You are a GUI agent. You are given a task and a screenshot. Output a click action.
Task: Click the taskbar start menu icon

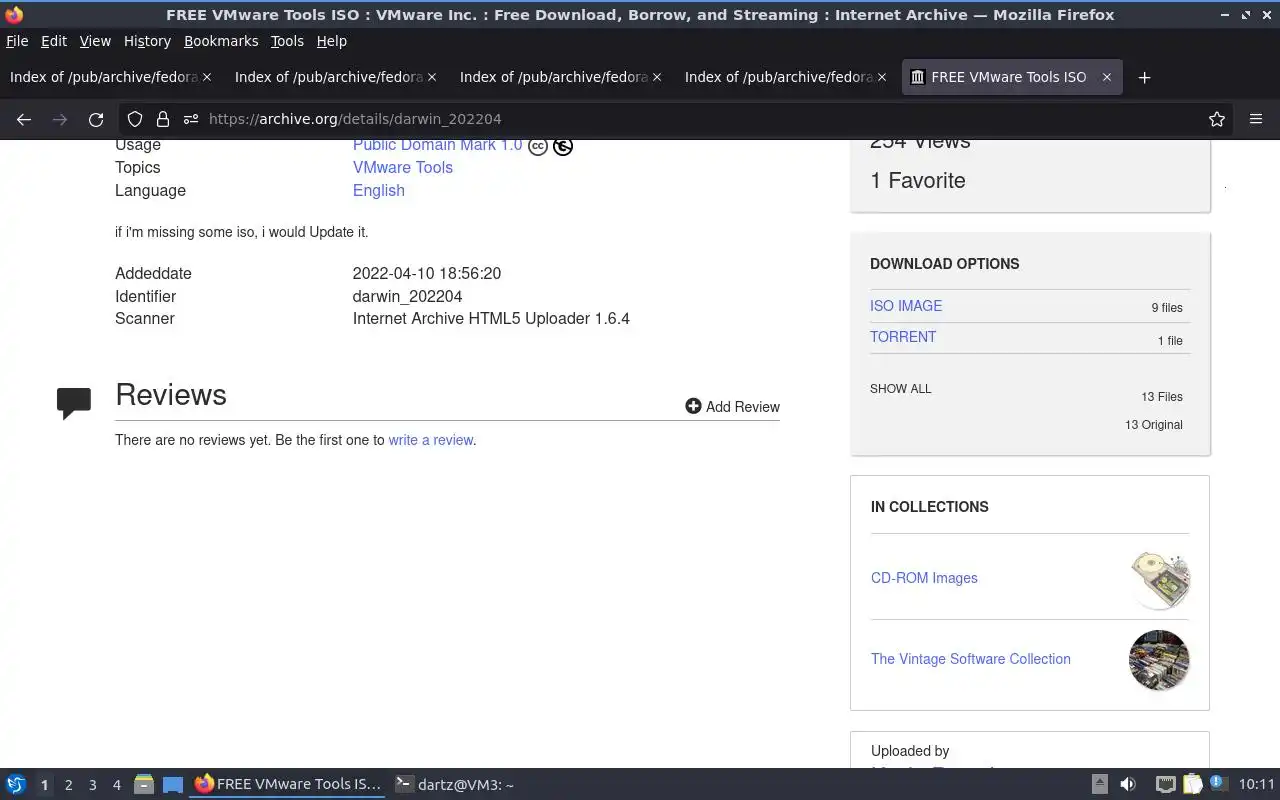16,785
